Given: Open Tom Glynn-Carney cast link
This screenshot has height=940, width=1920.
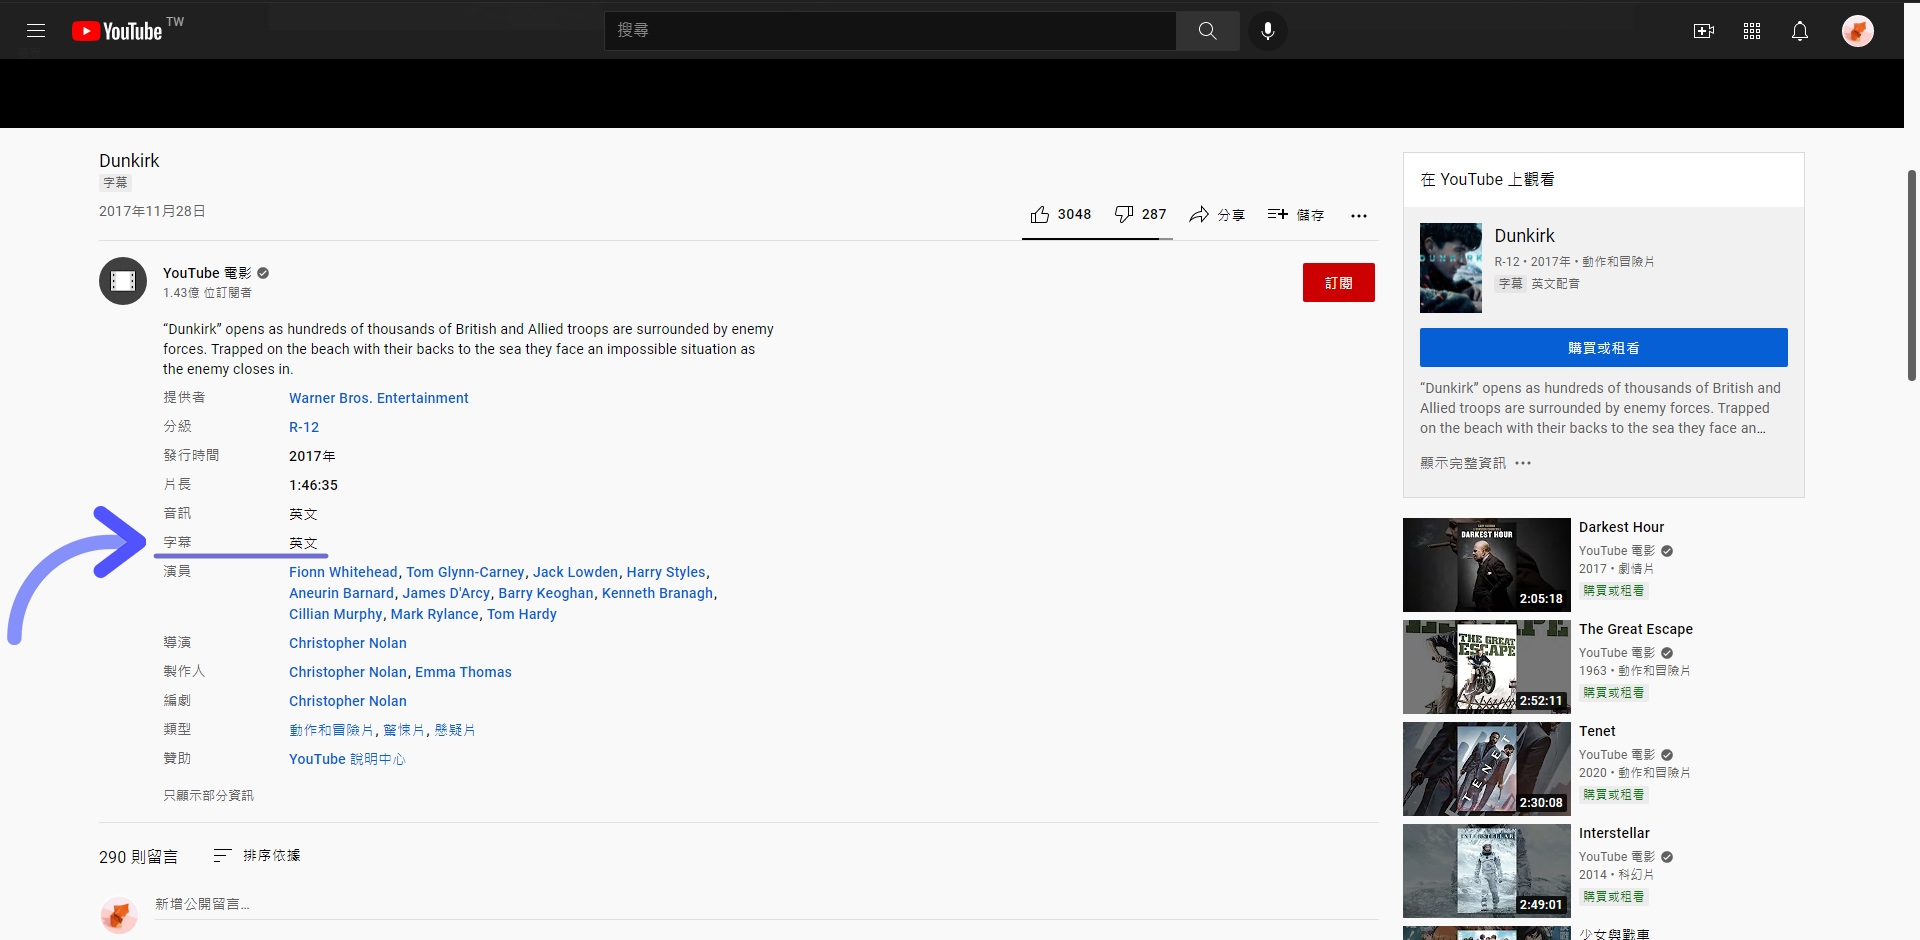Looking at the screenshot, I should click(465, 572).
